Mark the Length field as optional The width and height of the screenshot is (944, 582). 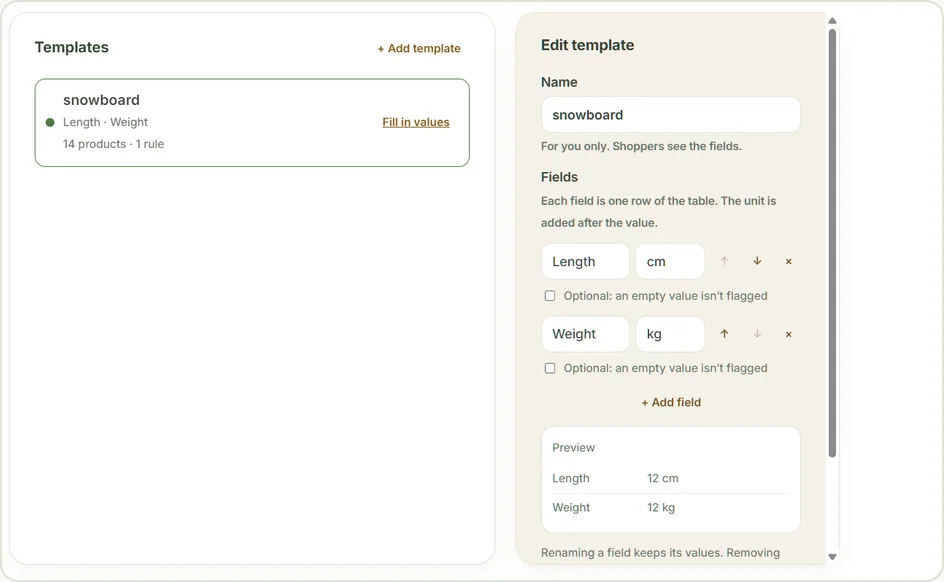click(x=550, y=296)
